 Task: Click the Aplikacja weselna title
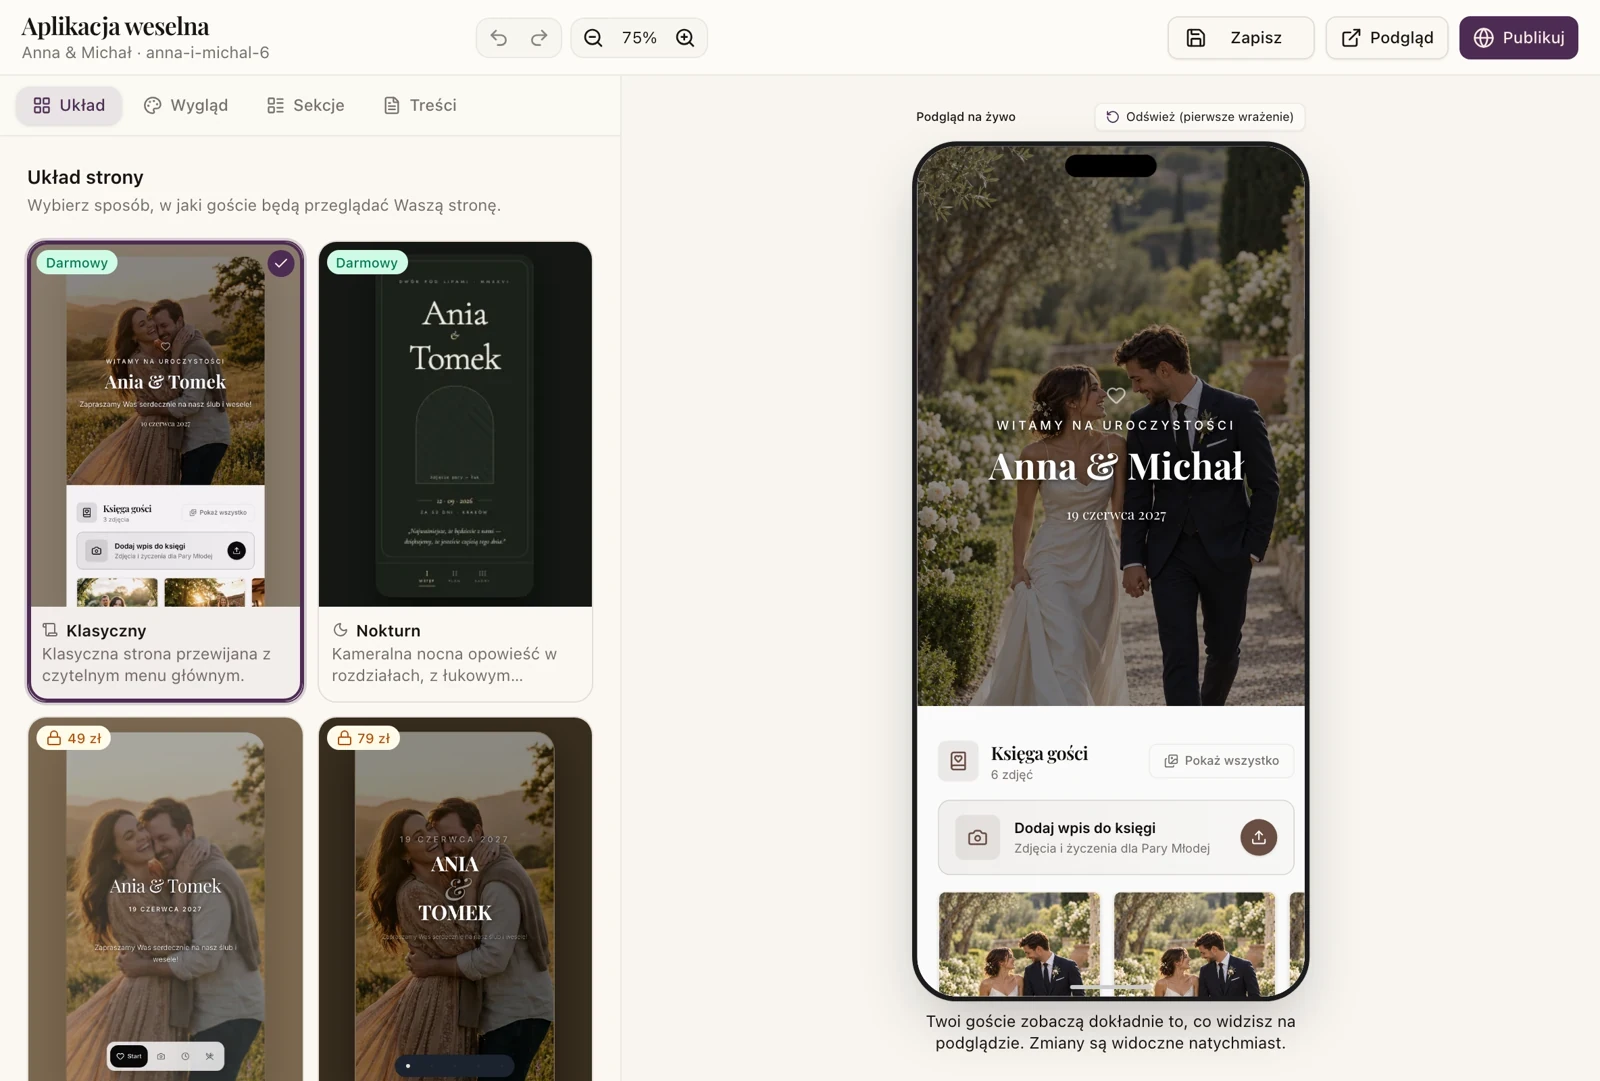point(115,26)
